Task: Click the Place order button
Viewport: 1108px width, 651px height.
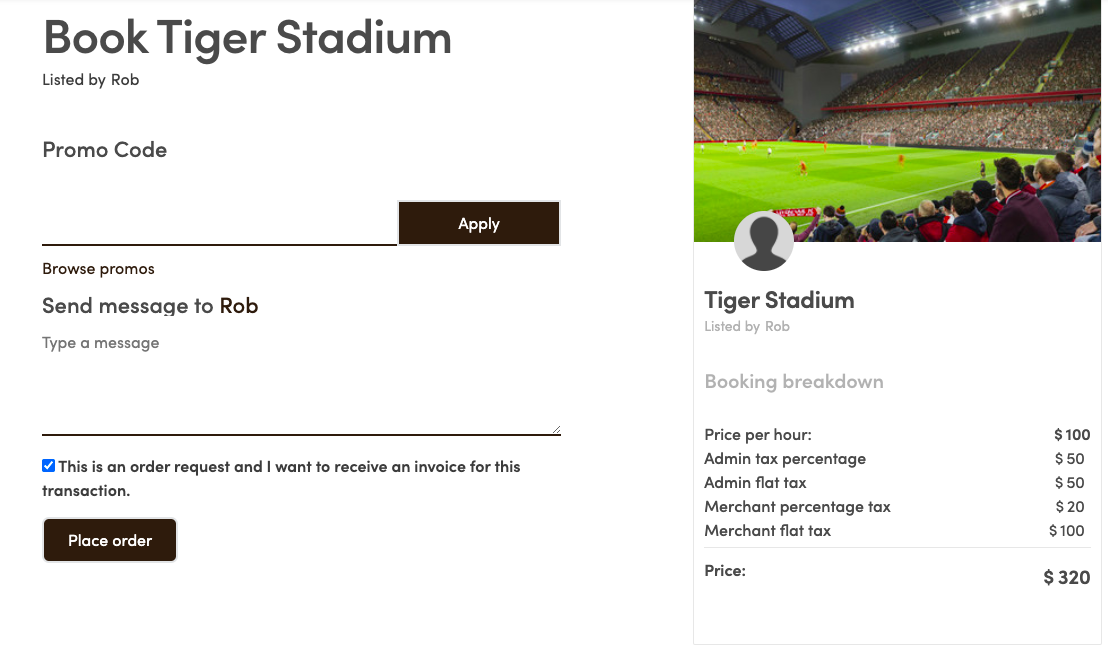Action: pos(110,541)
